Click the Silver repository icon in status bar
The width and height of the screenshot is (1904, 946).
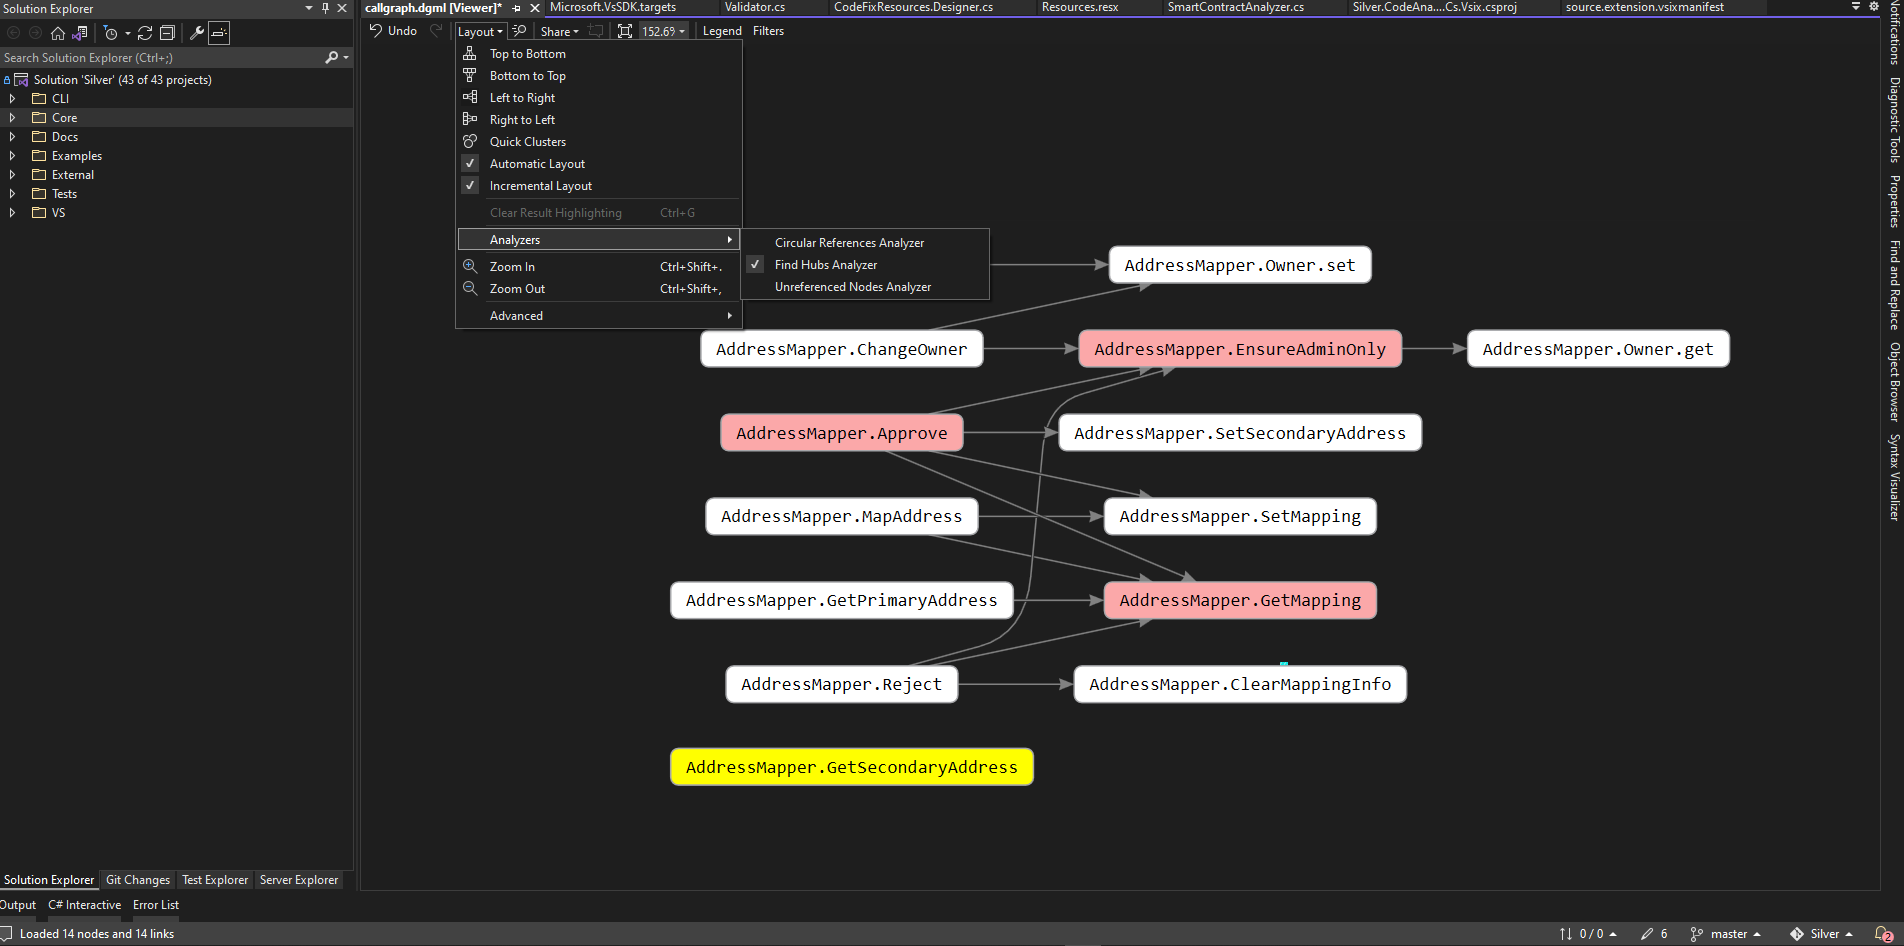coord(1797,934)
